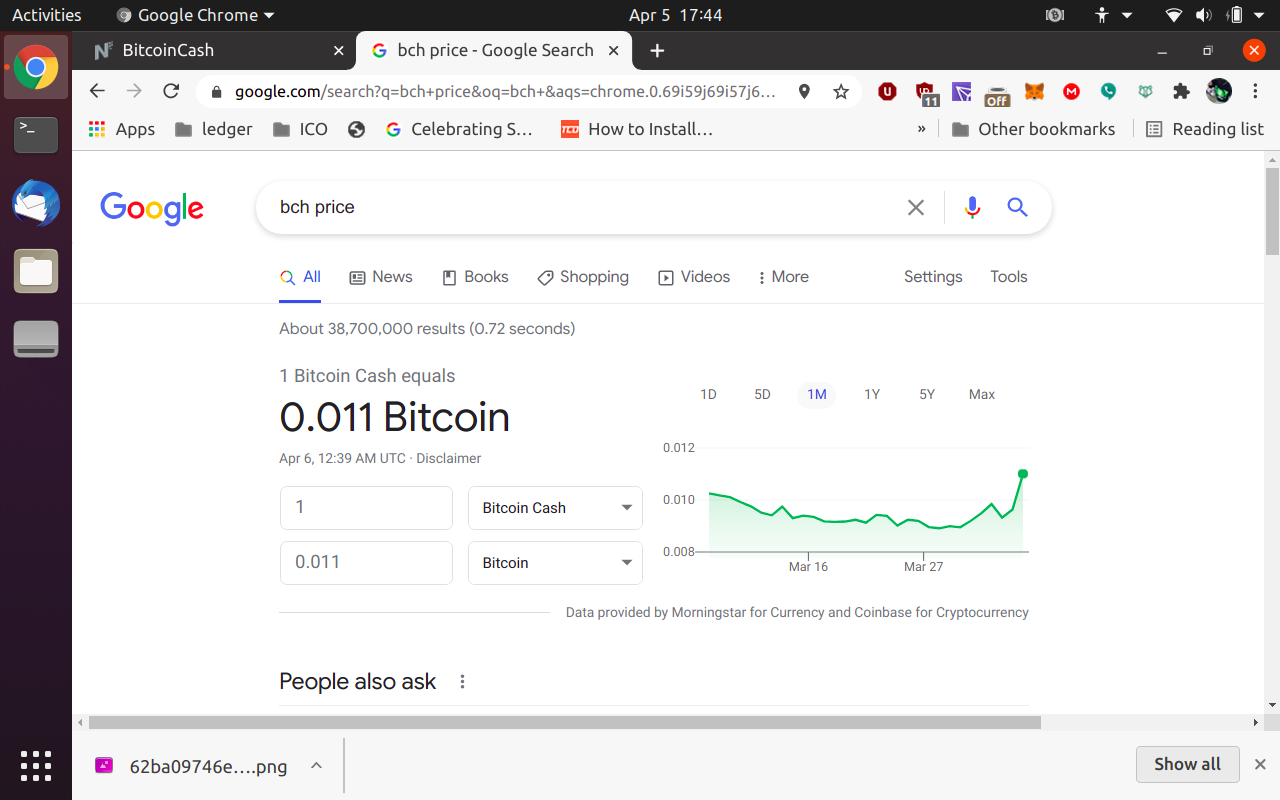The width and height of the screenshot is (1280, 800).
Task: Select the 1Y chart range
Action: (x=872, y=394)
